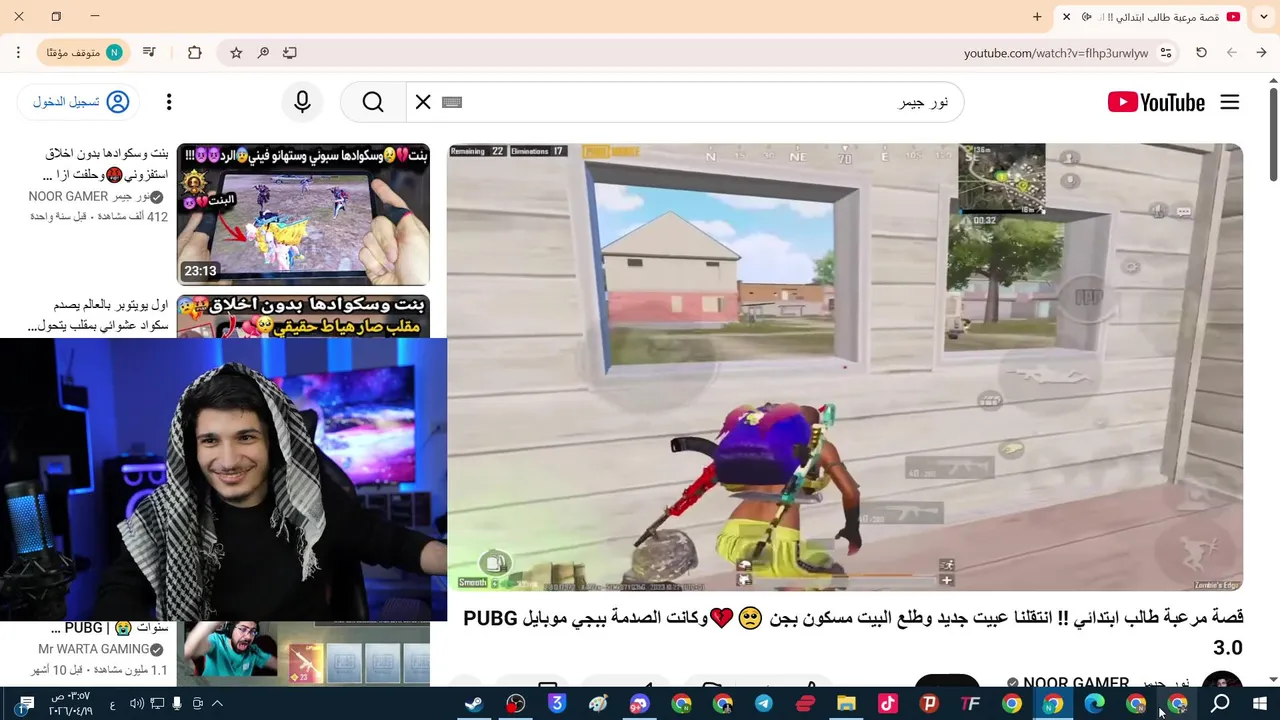1280x720 pixels.
Task: Mute the tab via audio indicator icon
Action: click(x=1087, y=17)
